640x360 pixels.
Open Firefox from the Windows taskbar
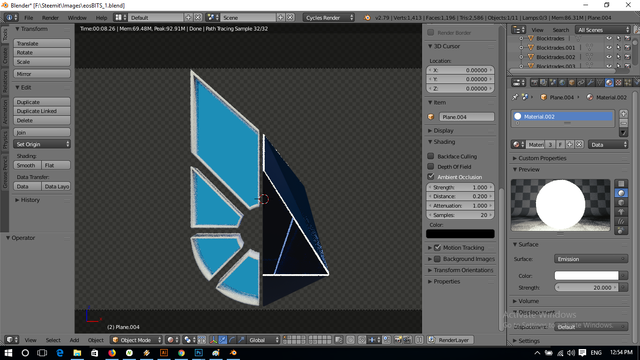[112, 353]
